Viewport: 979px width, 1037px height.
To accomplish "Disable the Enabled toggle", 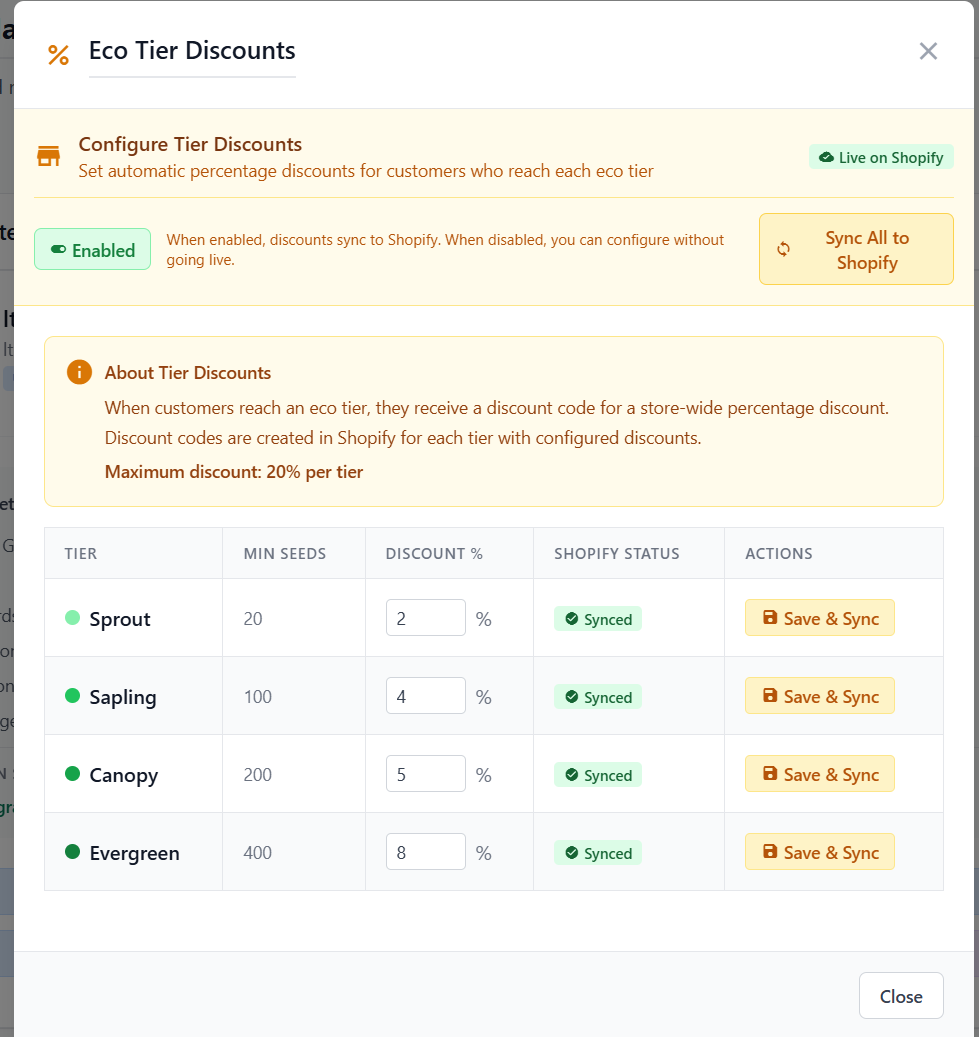I will (92, 250).
